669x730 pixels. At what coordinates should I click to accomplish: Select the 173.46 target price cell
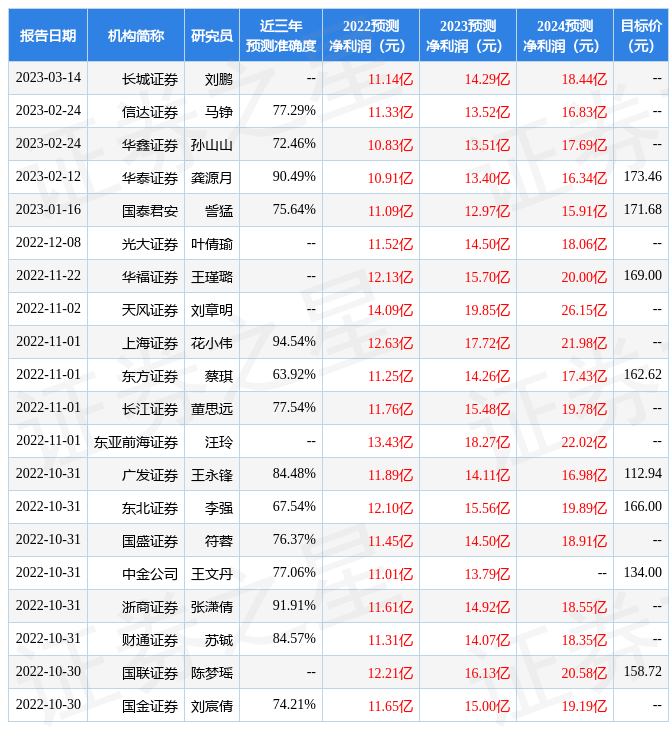642,177
